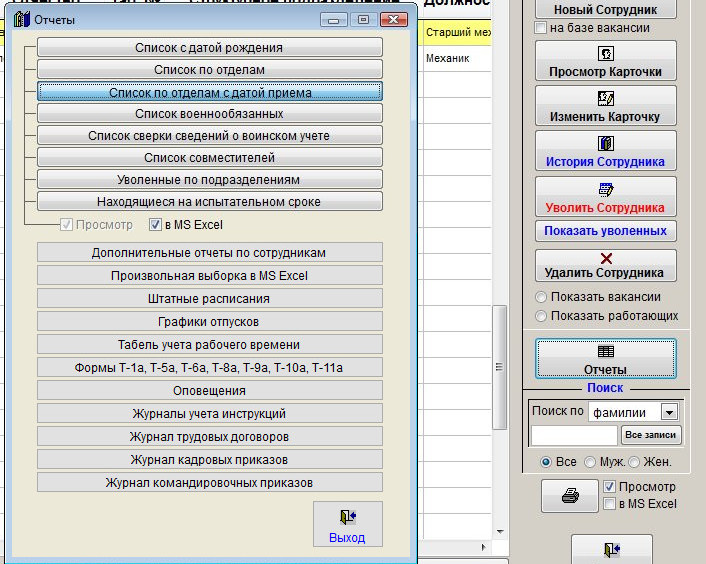Click the notepad icon on Уволить Сотрудника

click(x=606, y=190)
